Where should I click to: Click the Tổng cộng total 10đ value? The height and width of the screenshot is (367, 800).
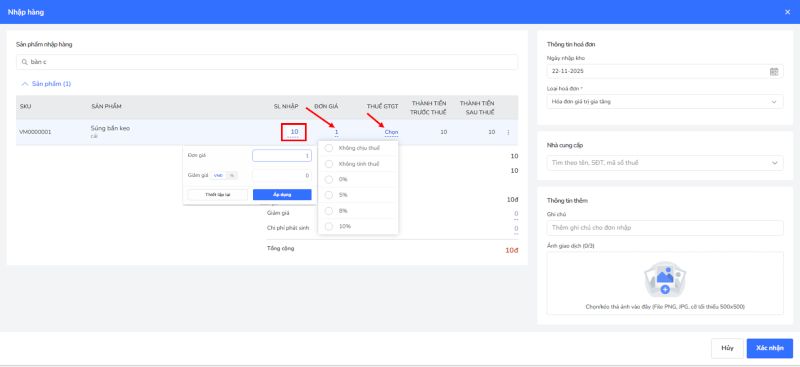pos(512,251)
